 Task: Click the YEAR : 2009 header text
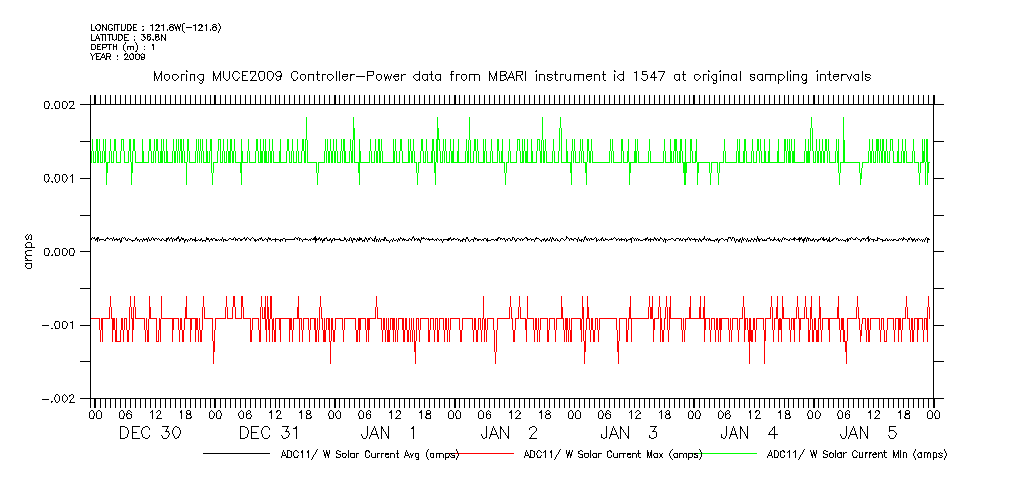click(x=118, y=57)
